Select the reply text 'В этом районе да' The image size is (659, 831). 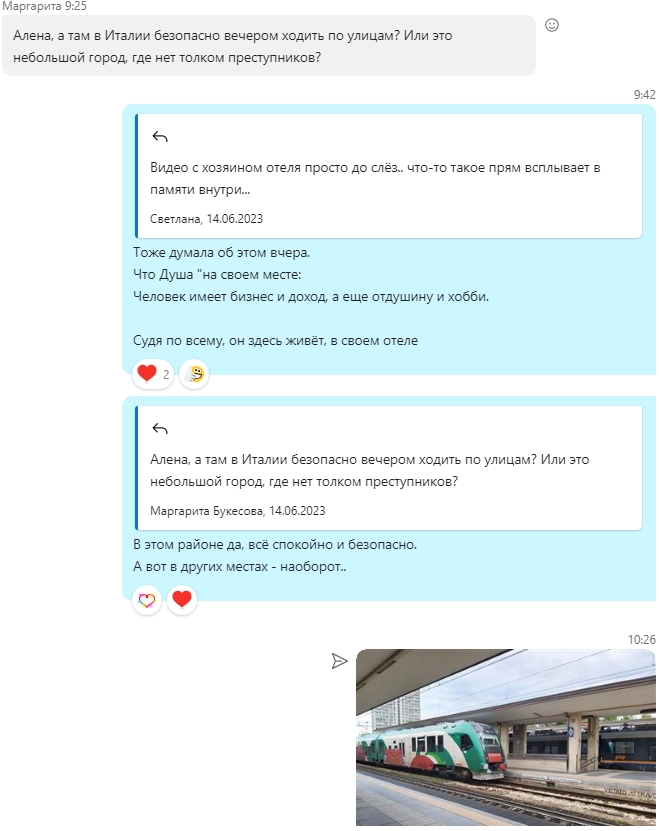tap(187, 544)
